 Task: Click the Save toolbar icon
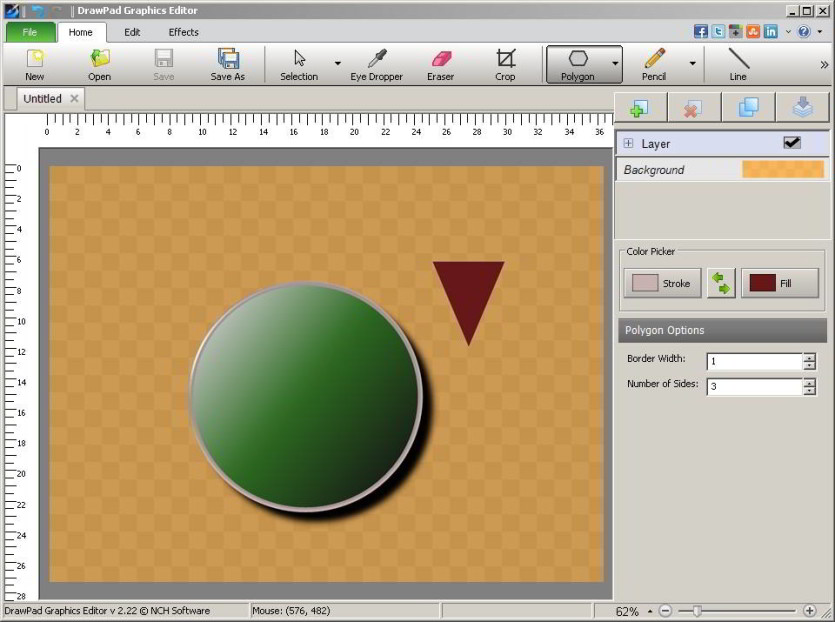click(x=163, y=64)
